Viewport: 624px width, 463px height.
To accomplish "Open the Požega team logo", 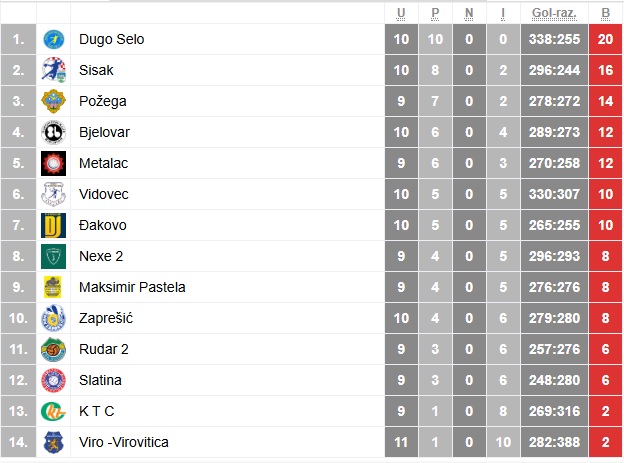I will (53, 101).
